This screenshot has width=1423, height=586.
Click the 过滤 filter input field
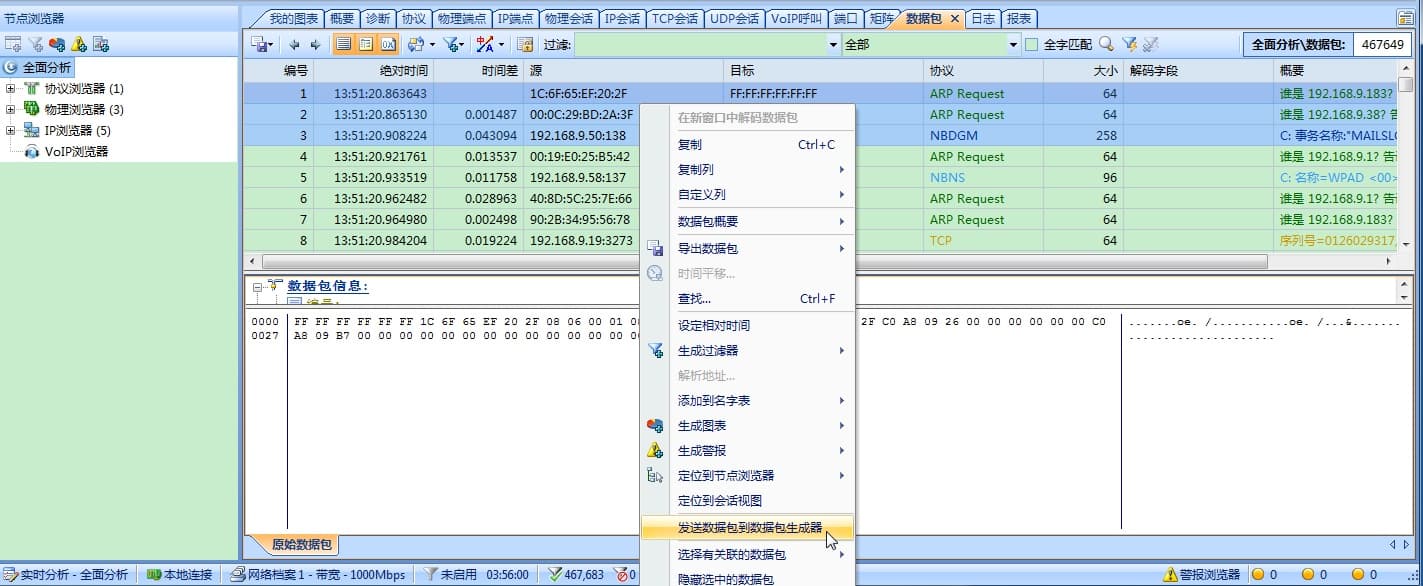pos(700,45)
